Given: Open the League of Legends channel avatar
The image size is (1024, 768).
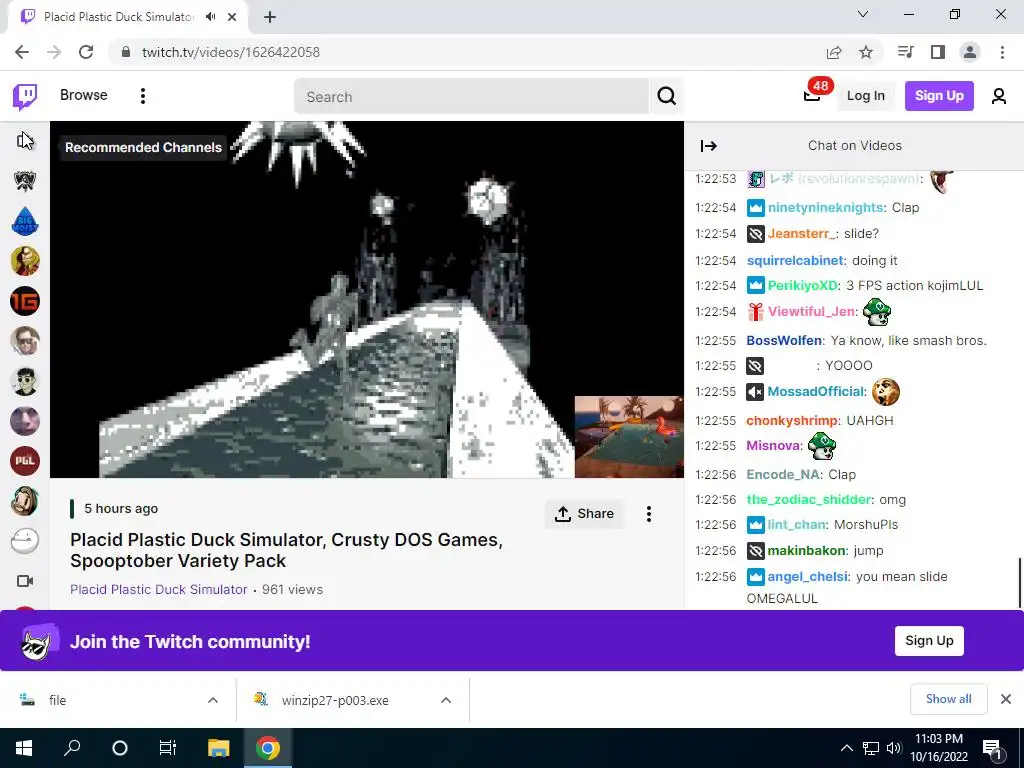Looking at the screenshot, I should point(25,181).
